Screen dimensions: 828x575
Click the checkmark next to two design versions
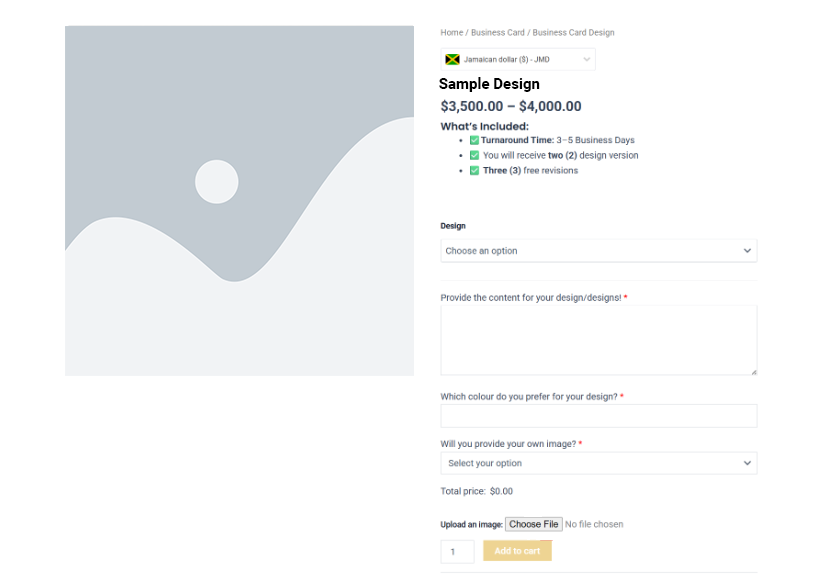pos(474,155)
